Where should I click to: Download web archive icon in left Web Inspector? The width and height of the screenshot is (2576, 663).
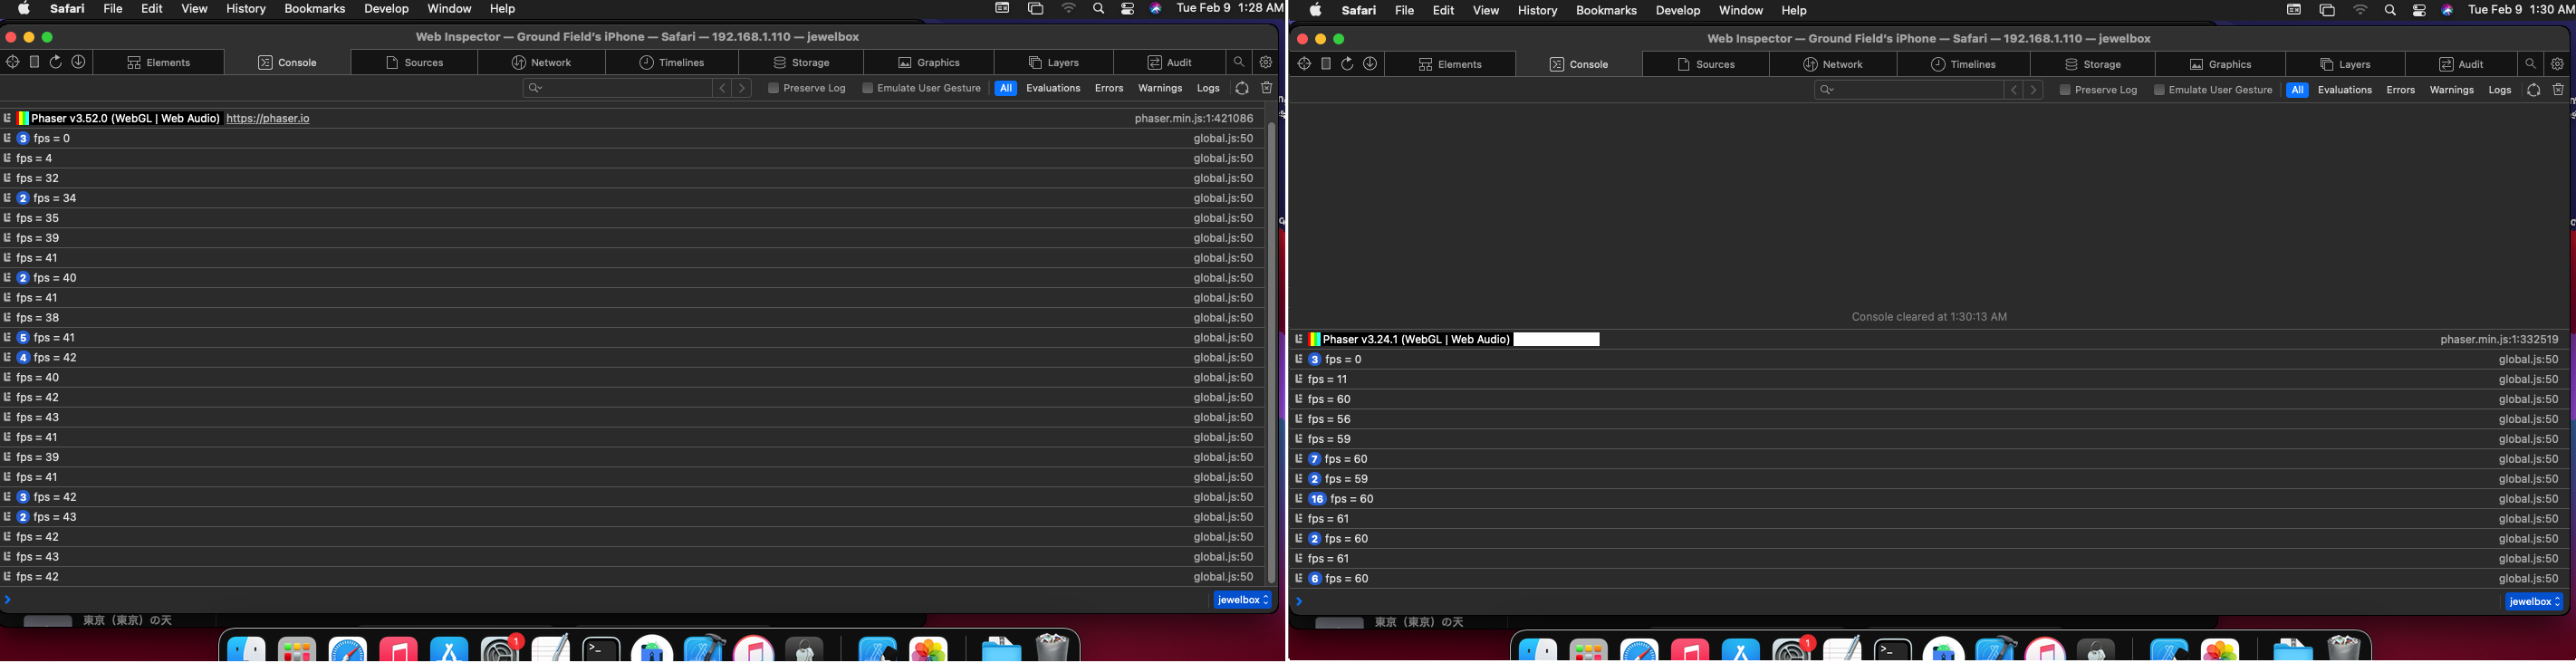tap(79, 62)
